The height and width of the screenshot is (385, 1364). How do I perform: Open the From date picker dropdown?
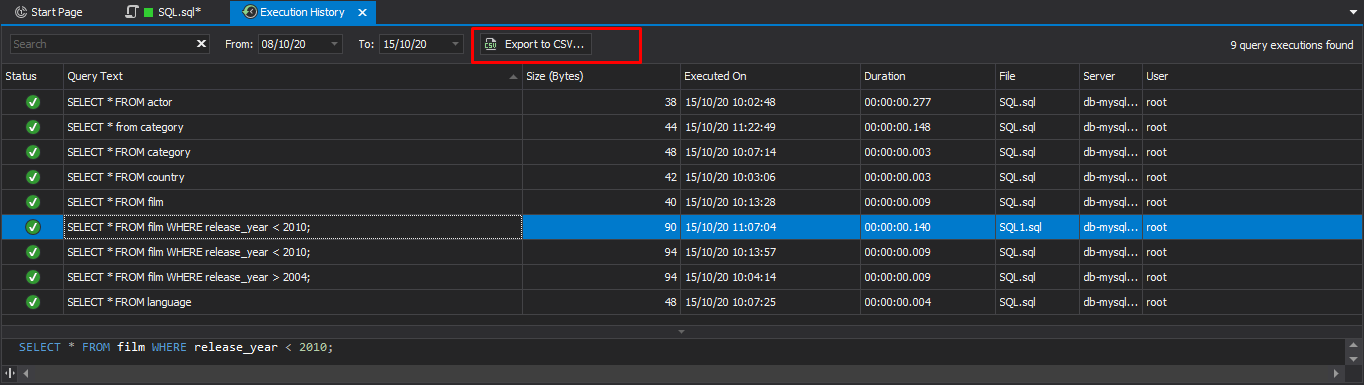[334, 44]
